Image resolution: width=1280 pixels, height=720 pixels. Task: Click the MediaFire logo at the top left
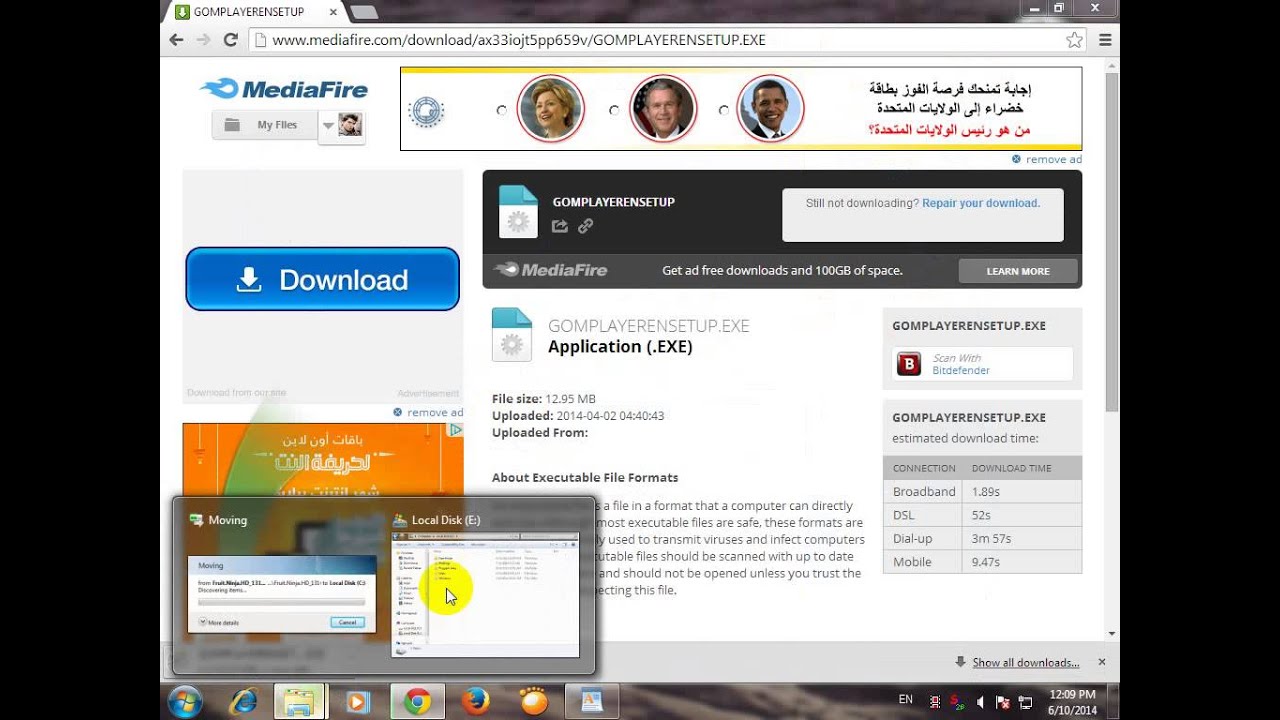(x=284, y=89)
